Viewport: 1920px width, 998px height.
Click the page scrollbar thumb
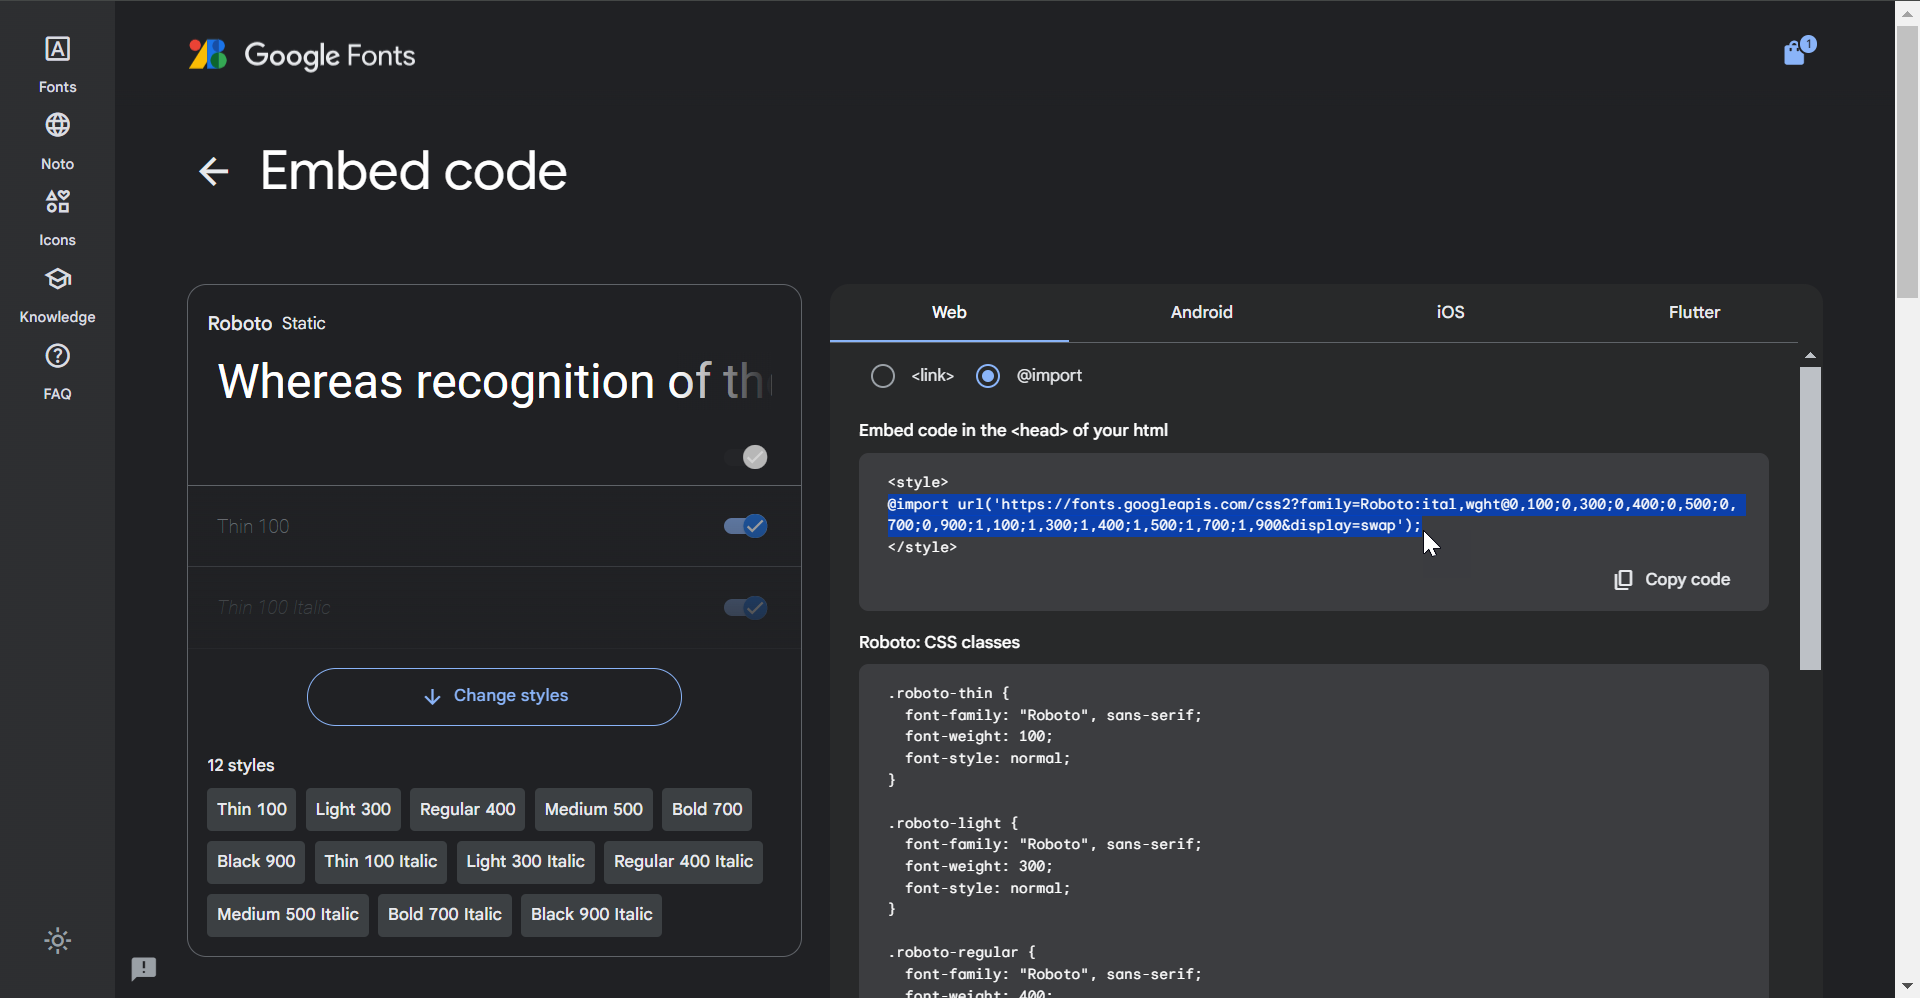pos(1907,161)
